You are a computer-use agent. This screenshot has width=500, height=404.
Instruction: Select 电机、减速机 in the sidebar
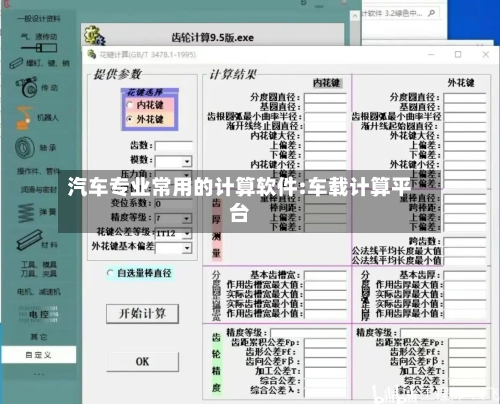(39, 292)
